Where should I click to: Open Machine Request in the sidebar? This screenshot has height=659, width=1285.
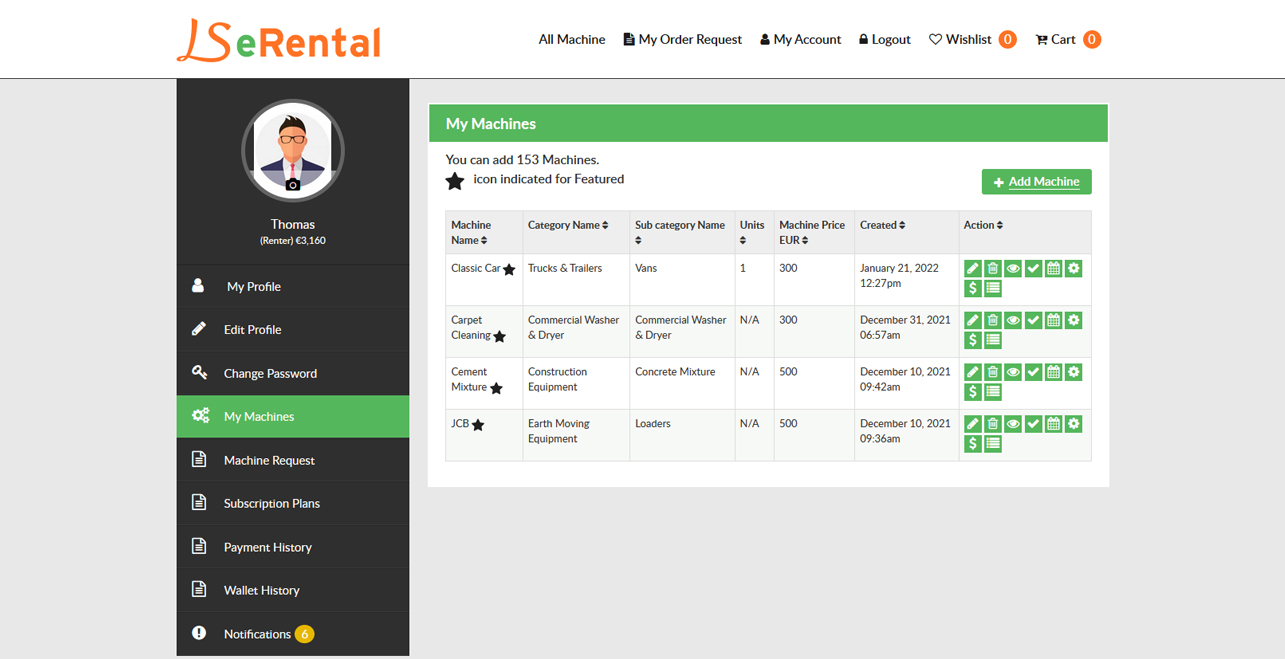pyautogui.click(x=269, y=460)
